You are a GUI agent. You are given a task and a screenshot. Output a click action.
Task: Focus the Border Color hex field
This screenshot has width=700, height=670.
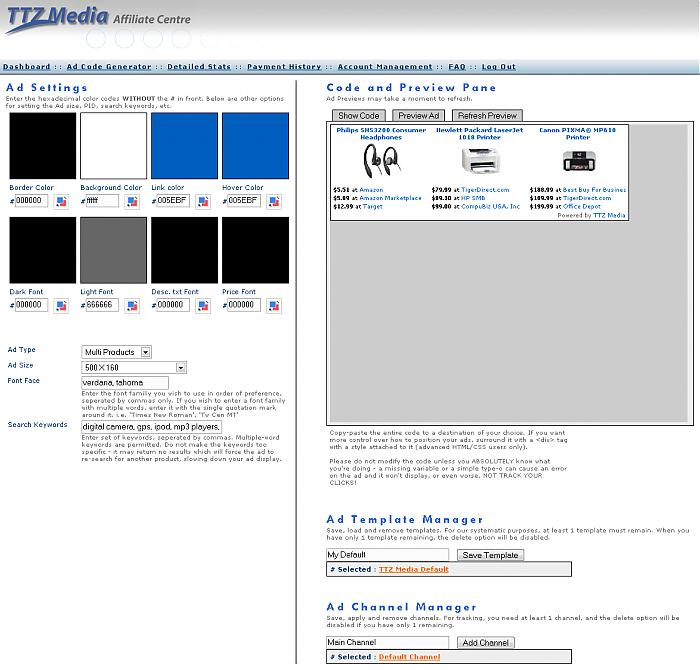31,200
